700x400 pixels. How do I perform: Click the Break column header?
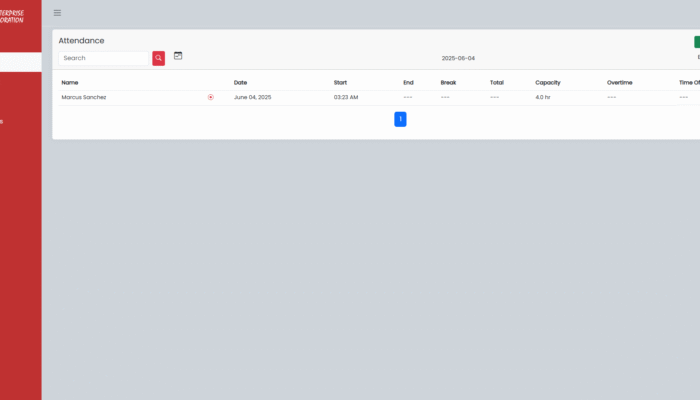[x=448, y=83]
